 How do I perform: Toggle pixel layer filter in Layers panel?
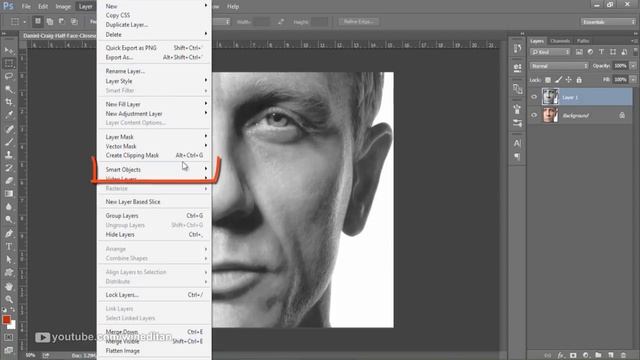click(x=579, y=52)
